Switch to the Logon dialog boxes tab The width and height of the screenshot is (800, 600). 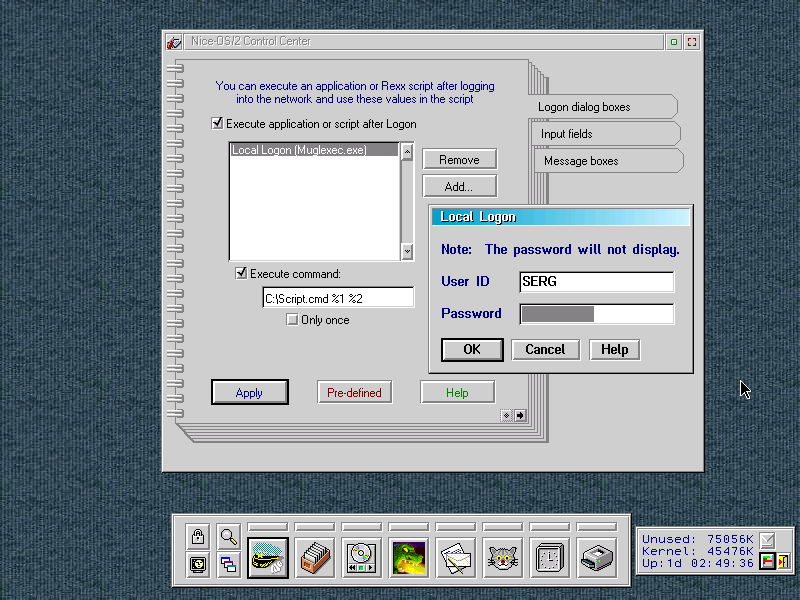[x=602, y=107]
